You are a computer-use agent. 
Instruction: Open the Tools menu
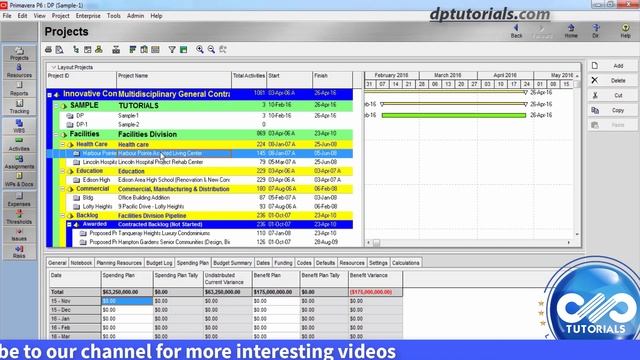click(113, 16)
